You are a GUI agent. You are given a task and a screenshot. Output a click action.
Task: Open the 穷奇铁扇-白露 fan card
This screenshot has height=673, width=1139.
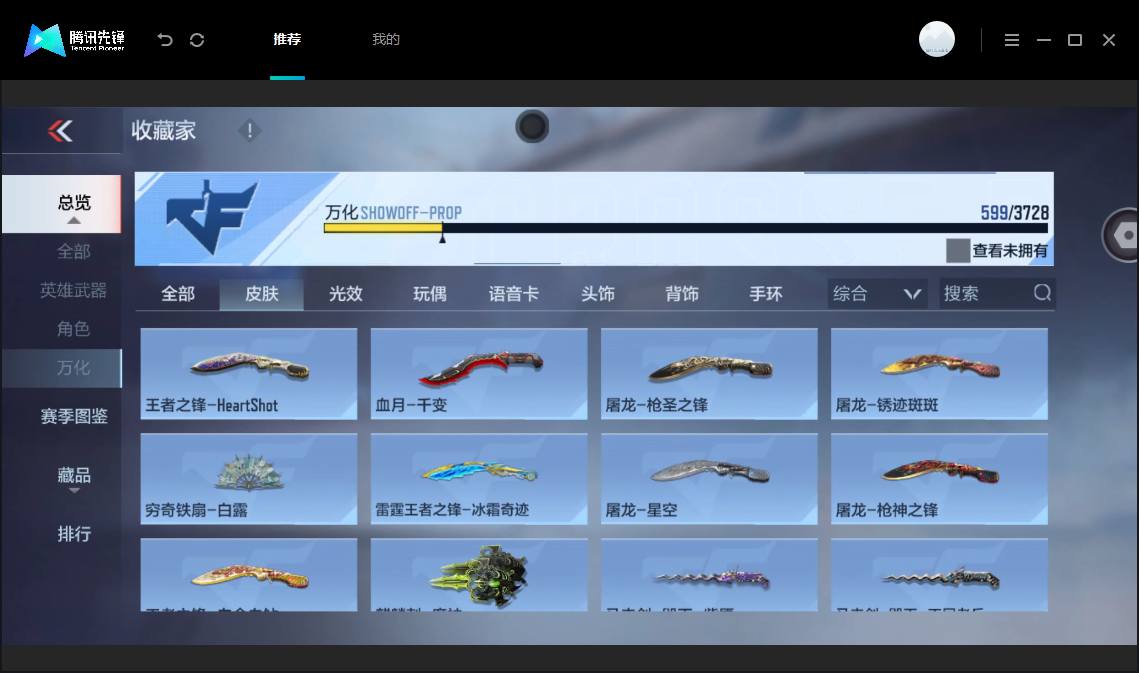click(x=249, y=479)
